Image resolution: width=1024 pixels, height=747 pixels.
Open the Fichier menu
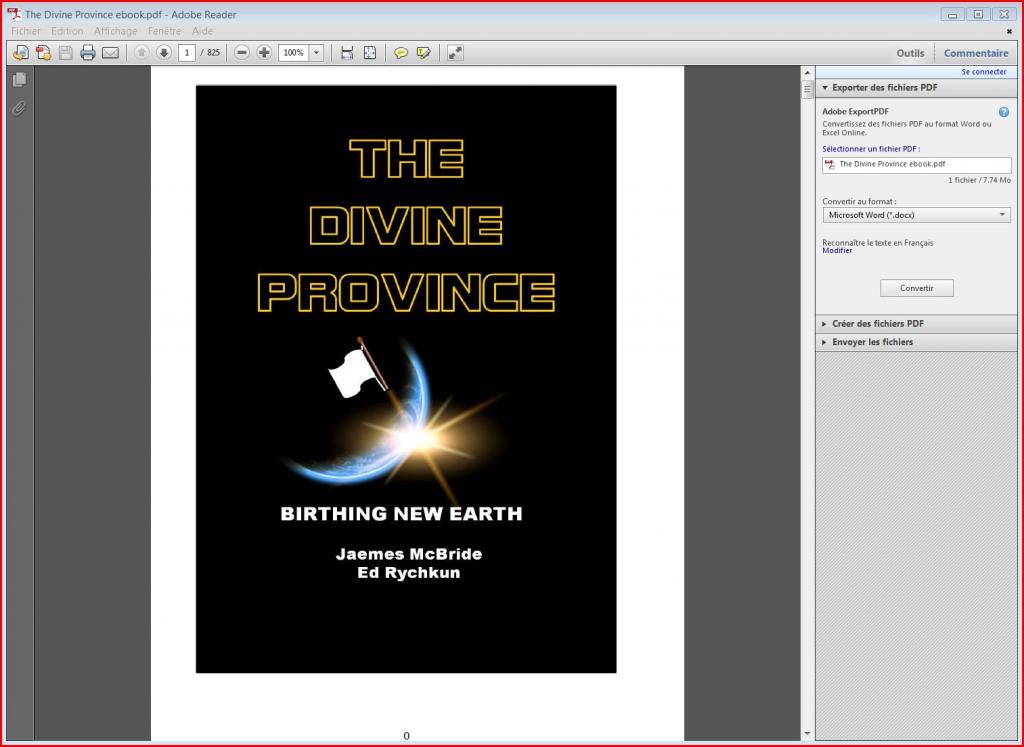coord(26,31)
